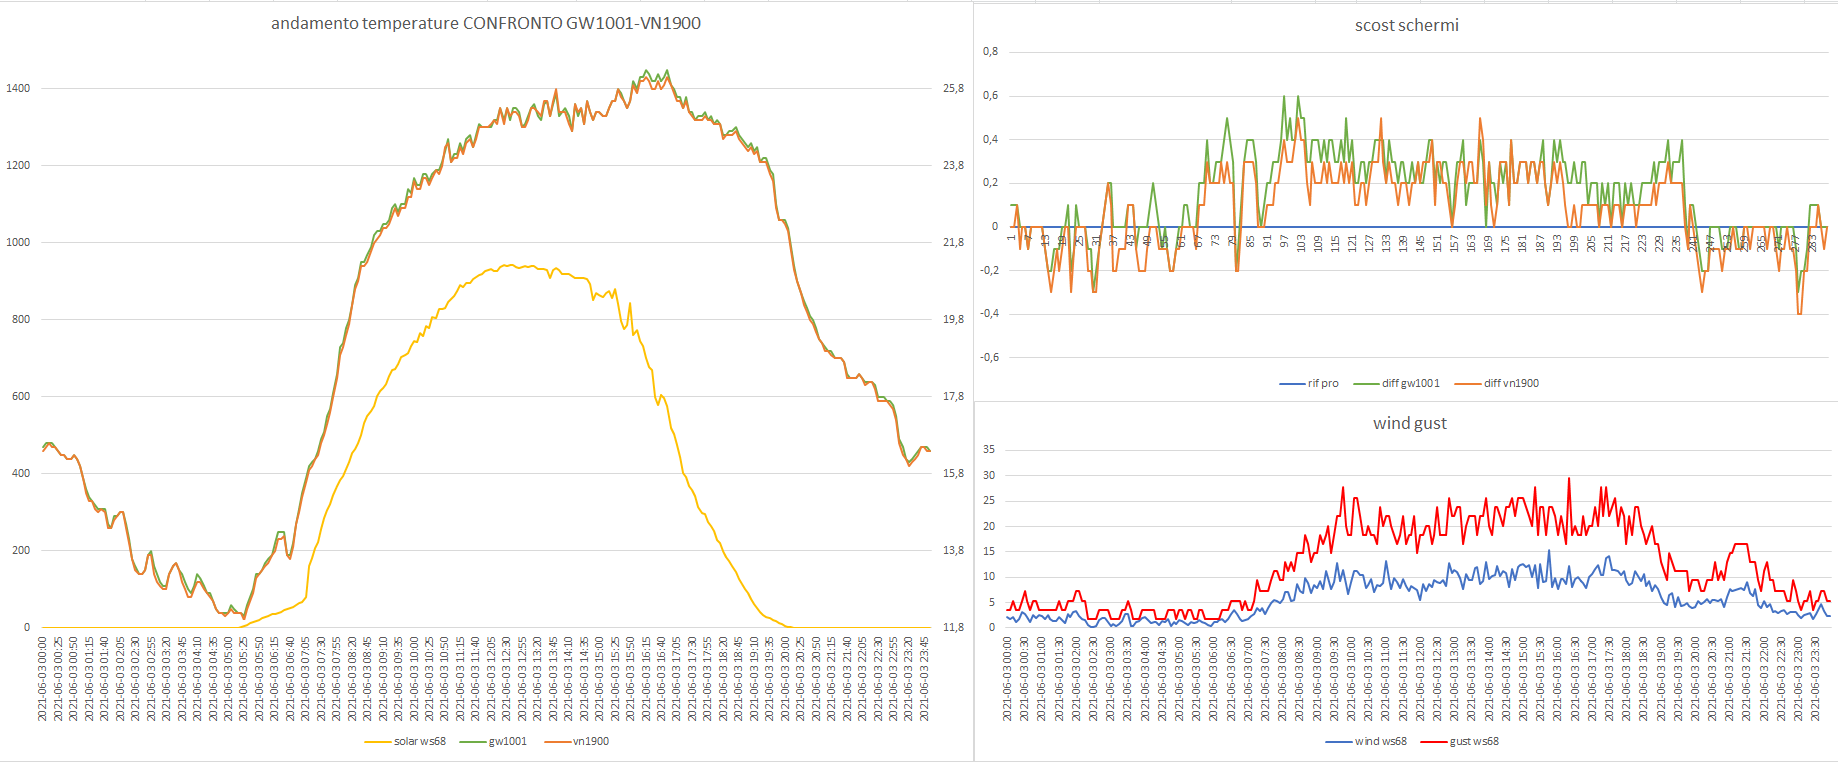The height and width of the screenshot is (762, 1838).
Task: Click the yellow line marker beside 'solar ws68'
Action: pyautogui.click(x=378, y=742)
